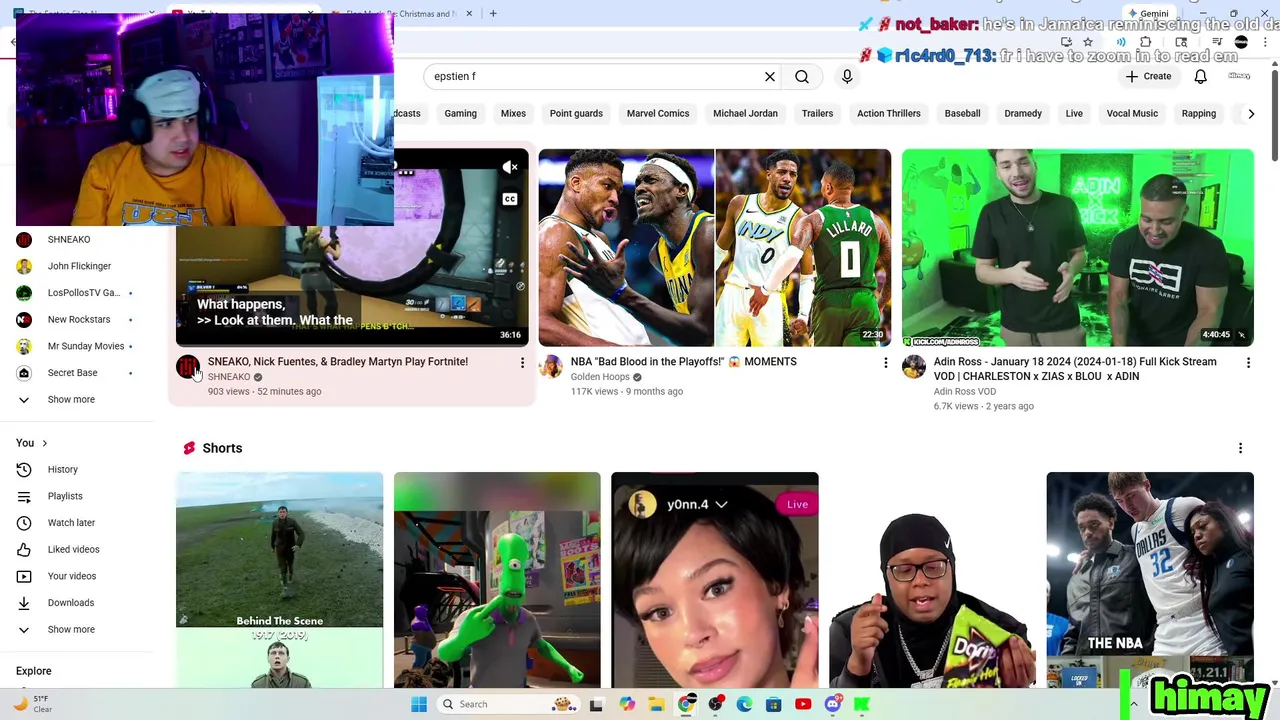Open Microsoft Edge from the taskbar
Screen dimensions: 1280x720
pyautogui.click(x=744, y=704)
